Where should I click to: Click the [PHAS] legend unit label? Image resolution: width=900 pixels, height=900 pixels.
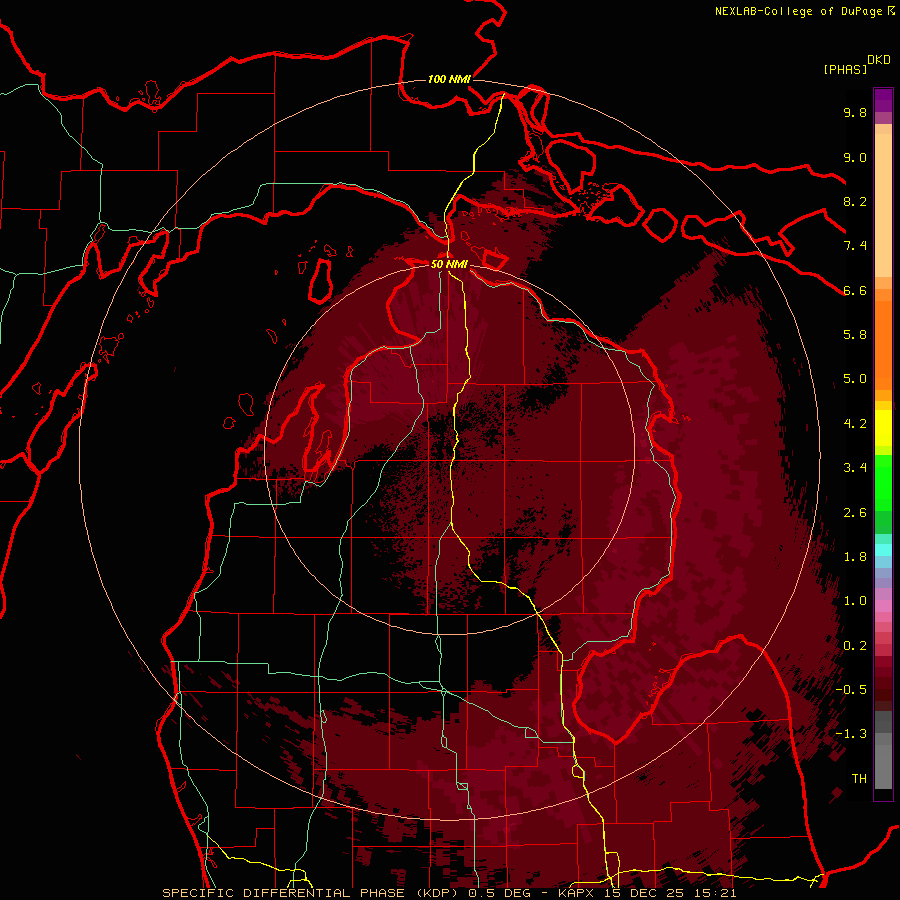tap(845, 69)
